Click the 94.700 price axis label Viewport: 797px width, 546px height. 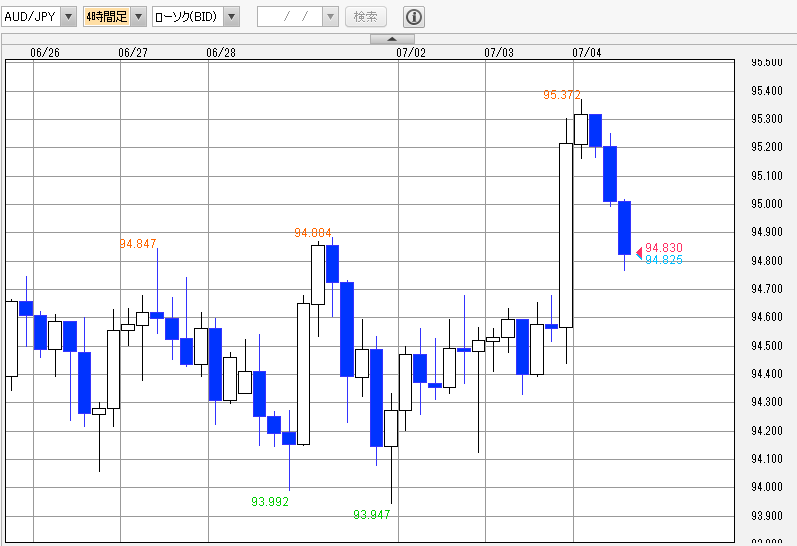click(767, 289)
